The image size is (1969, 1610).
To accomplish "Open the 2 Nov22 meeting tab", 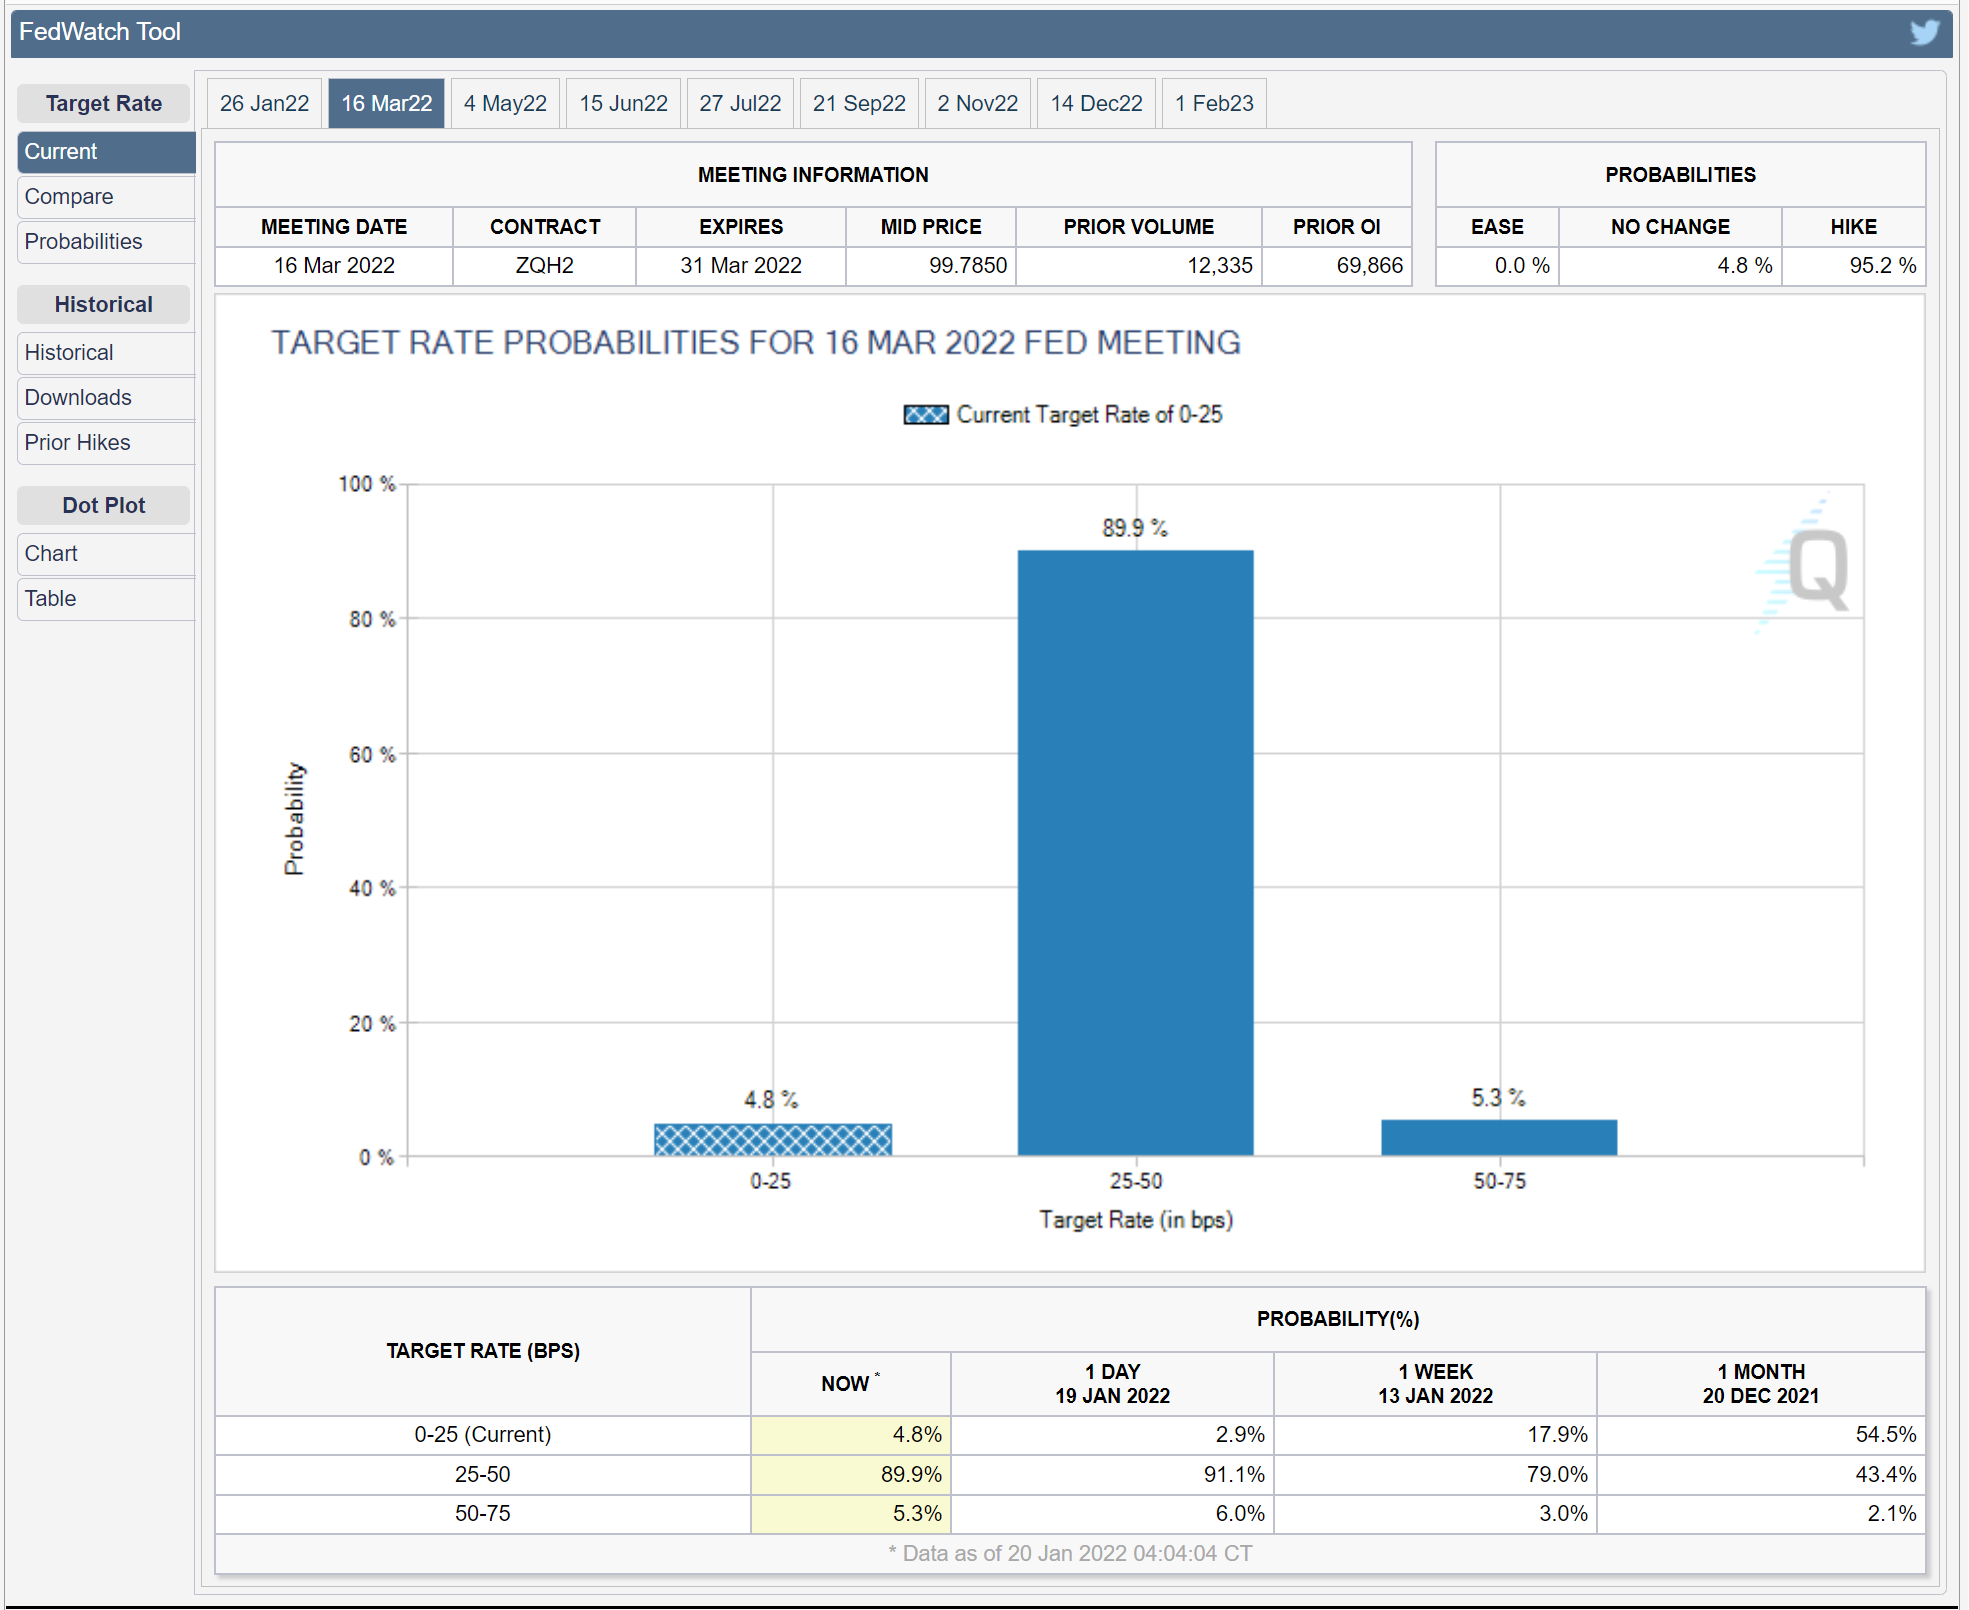I will pos(977,104).
